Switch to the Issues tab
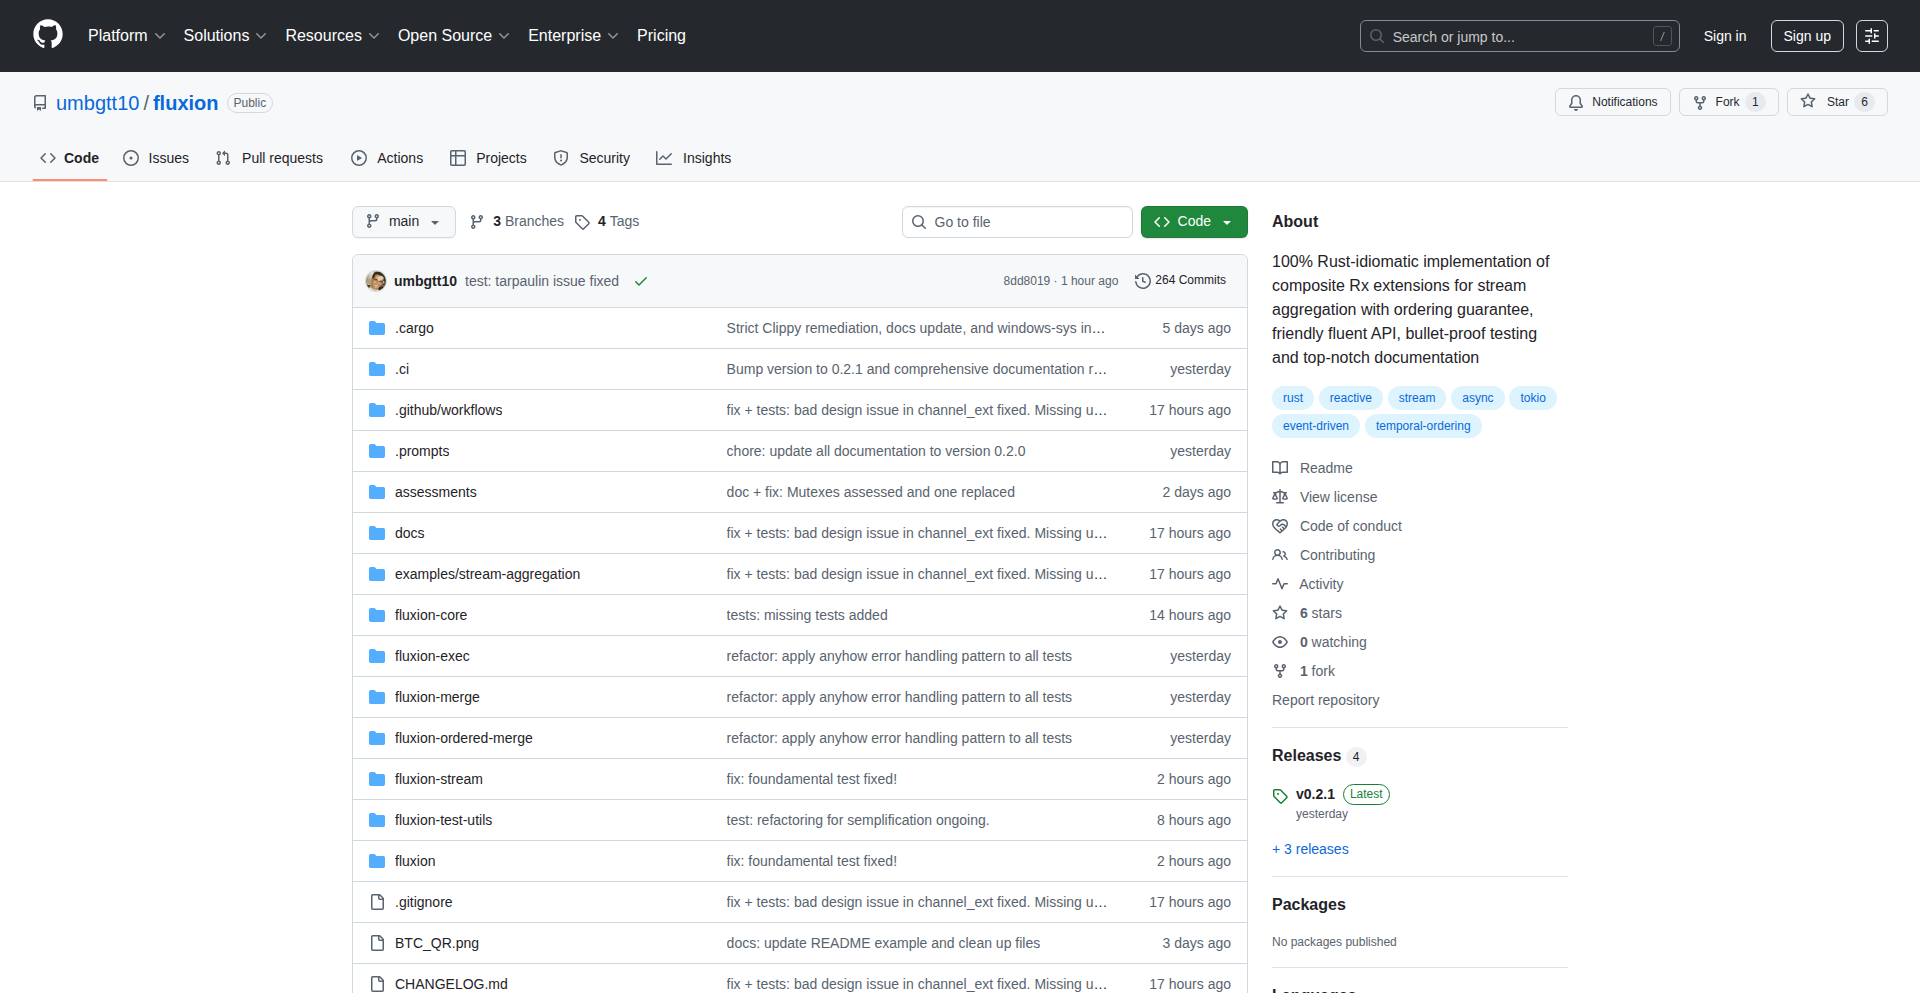The height and width of the screenshot is (993, 1920). [x=156, y=158]
